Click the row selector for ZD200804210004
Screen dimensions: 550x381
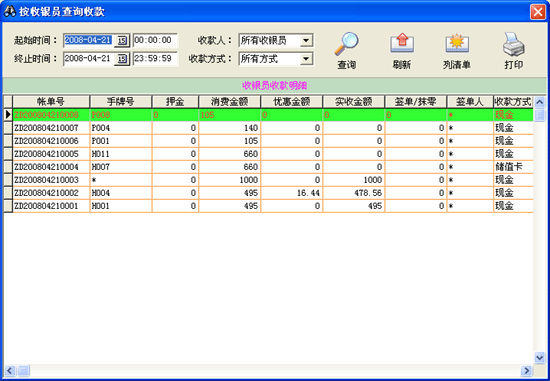(8, 167)
